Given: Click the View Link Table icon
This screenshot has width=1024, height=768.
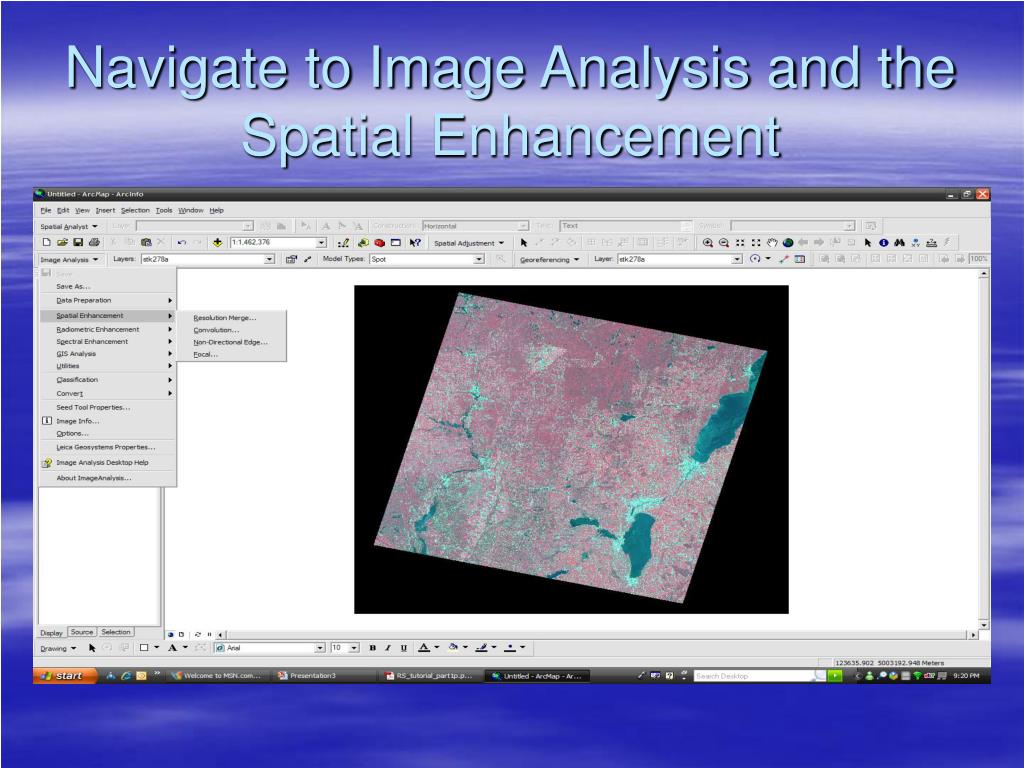Looking at the screenshot, I should pos(800,259).
